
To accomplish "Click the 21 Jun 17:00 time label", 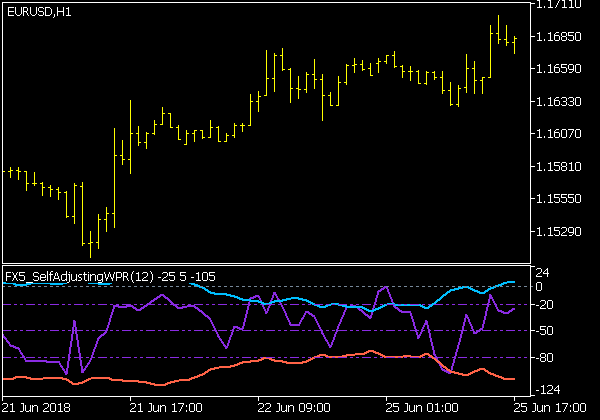I will tap(167, 408).
